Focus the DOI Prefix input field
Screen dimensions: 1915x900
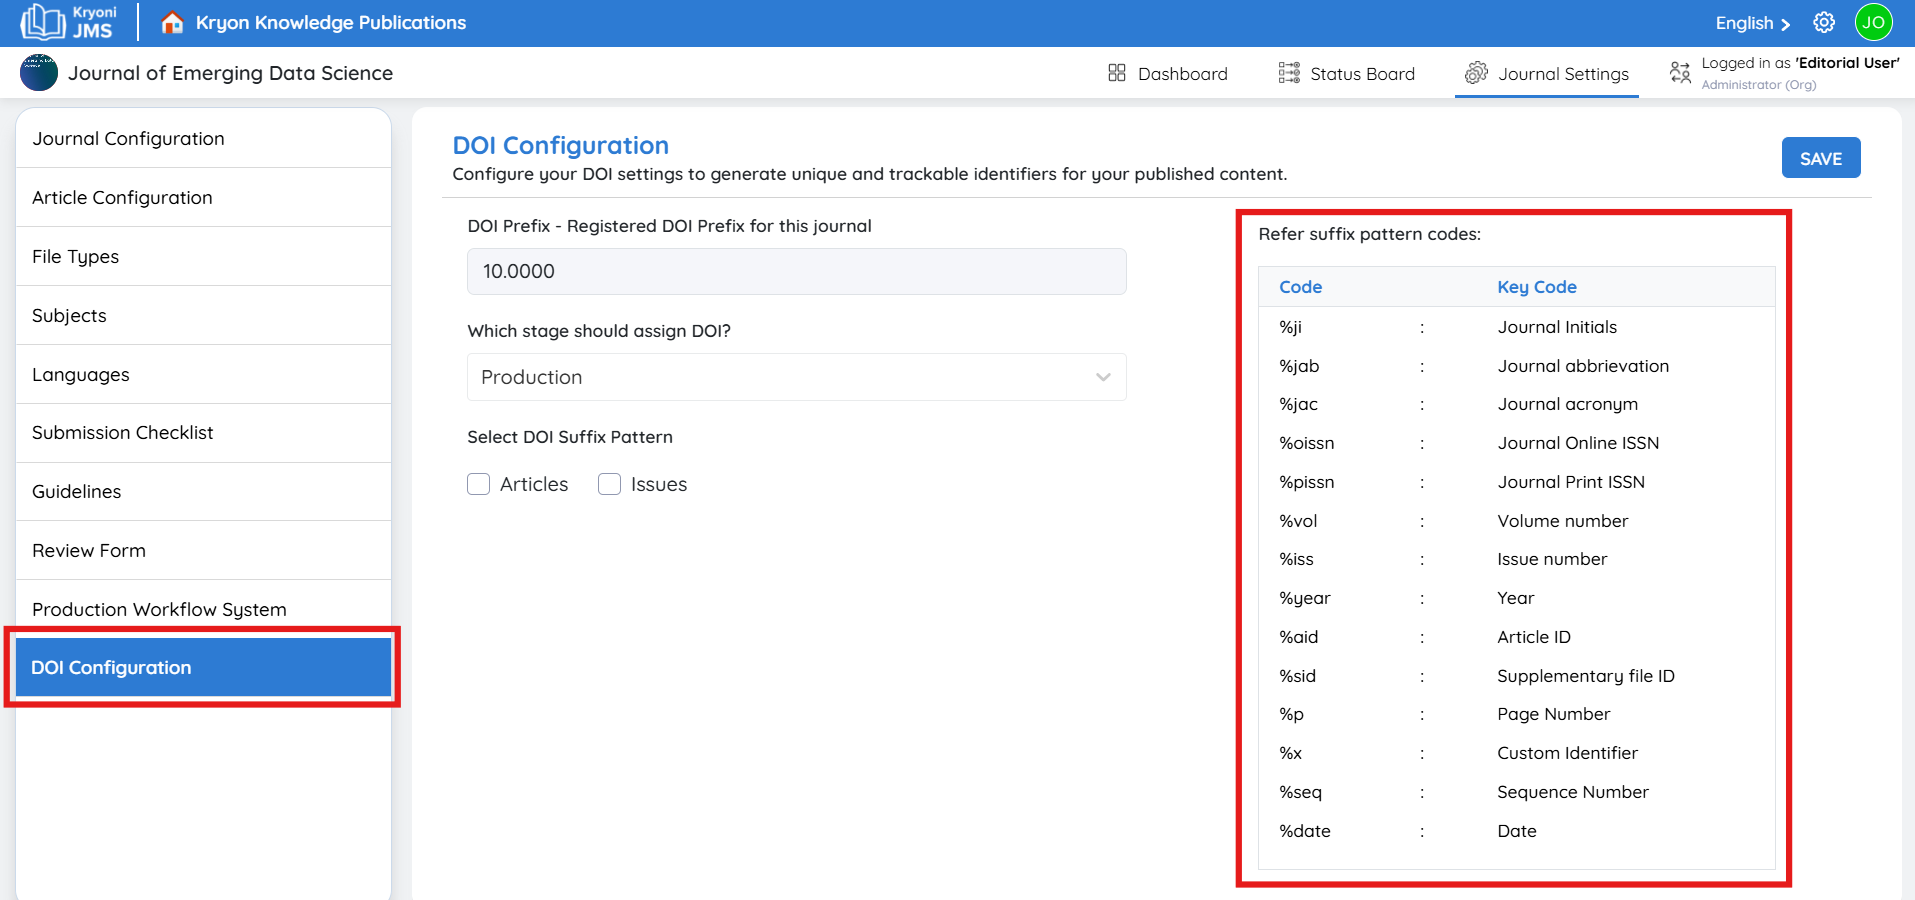tap(796, 271)
